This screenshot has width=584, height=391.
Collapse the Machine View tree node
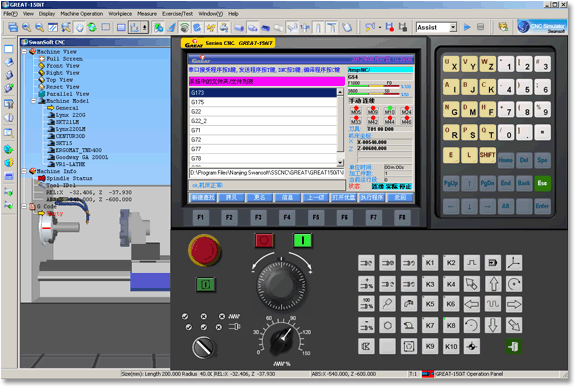tap(25, 52)
